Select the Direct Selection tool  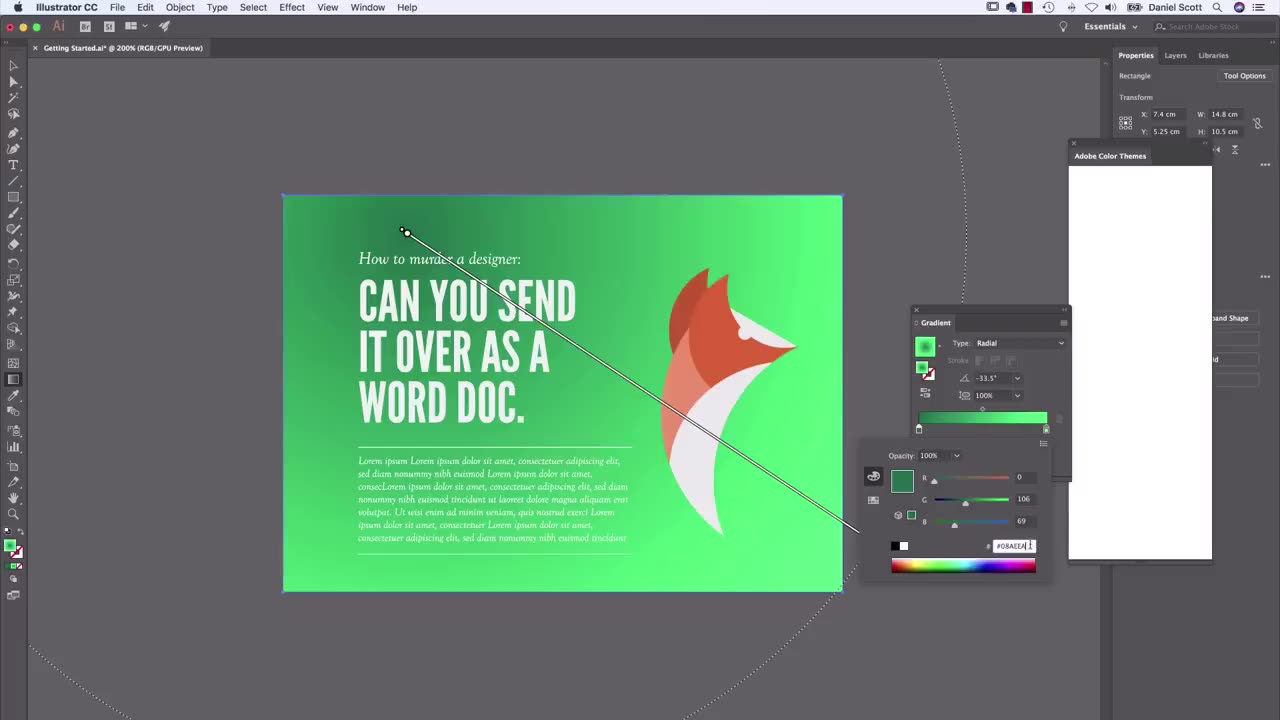[13, 83]
